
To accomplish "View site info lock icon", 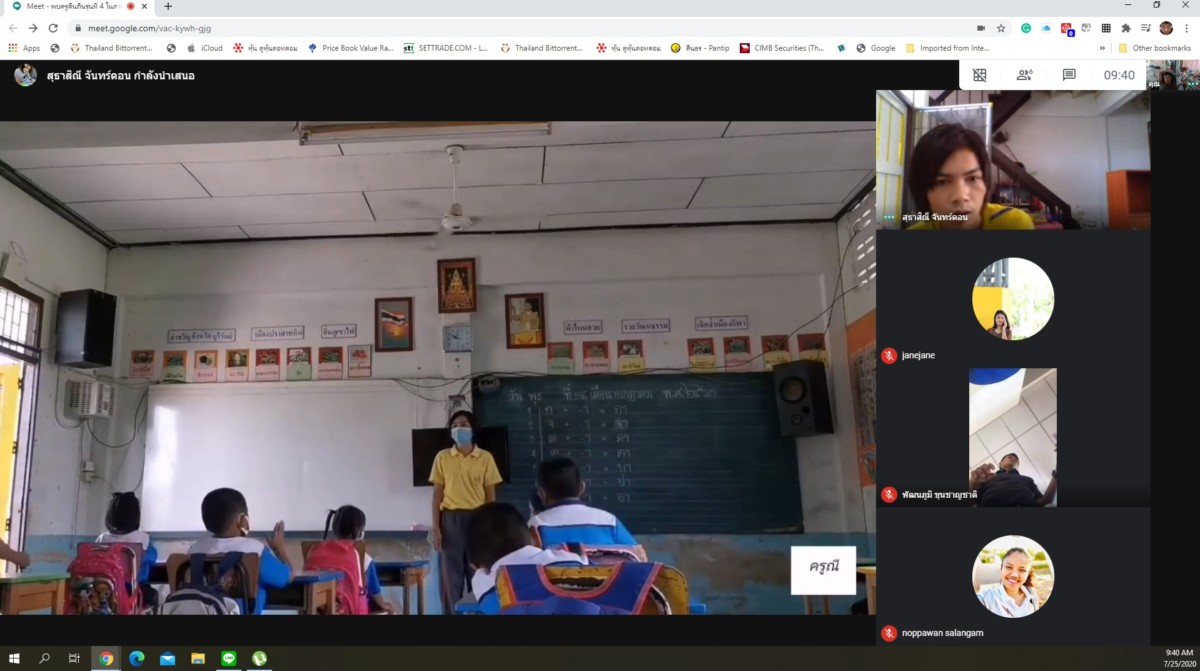I will click(x=77, y=28).
